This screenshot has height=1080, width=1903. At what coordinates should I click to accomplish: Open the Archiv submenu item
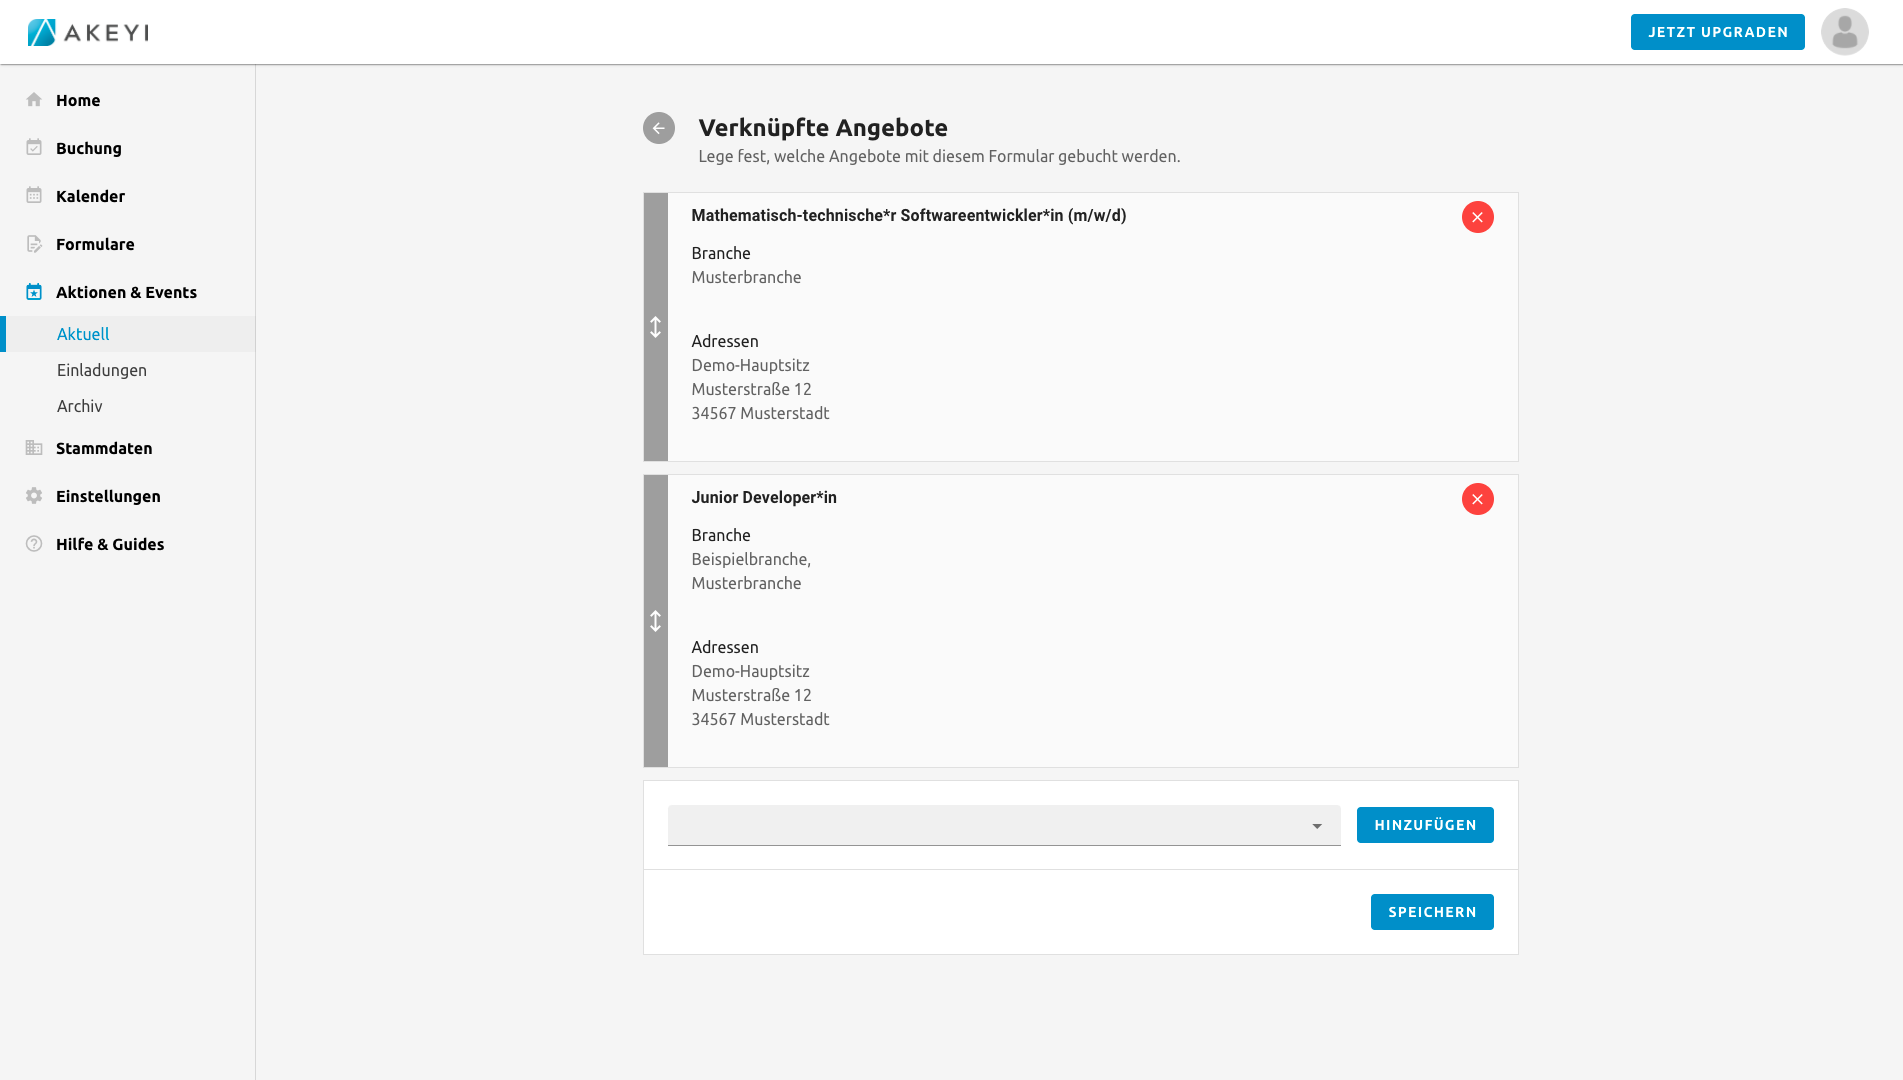(80, 406)
